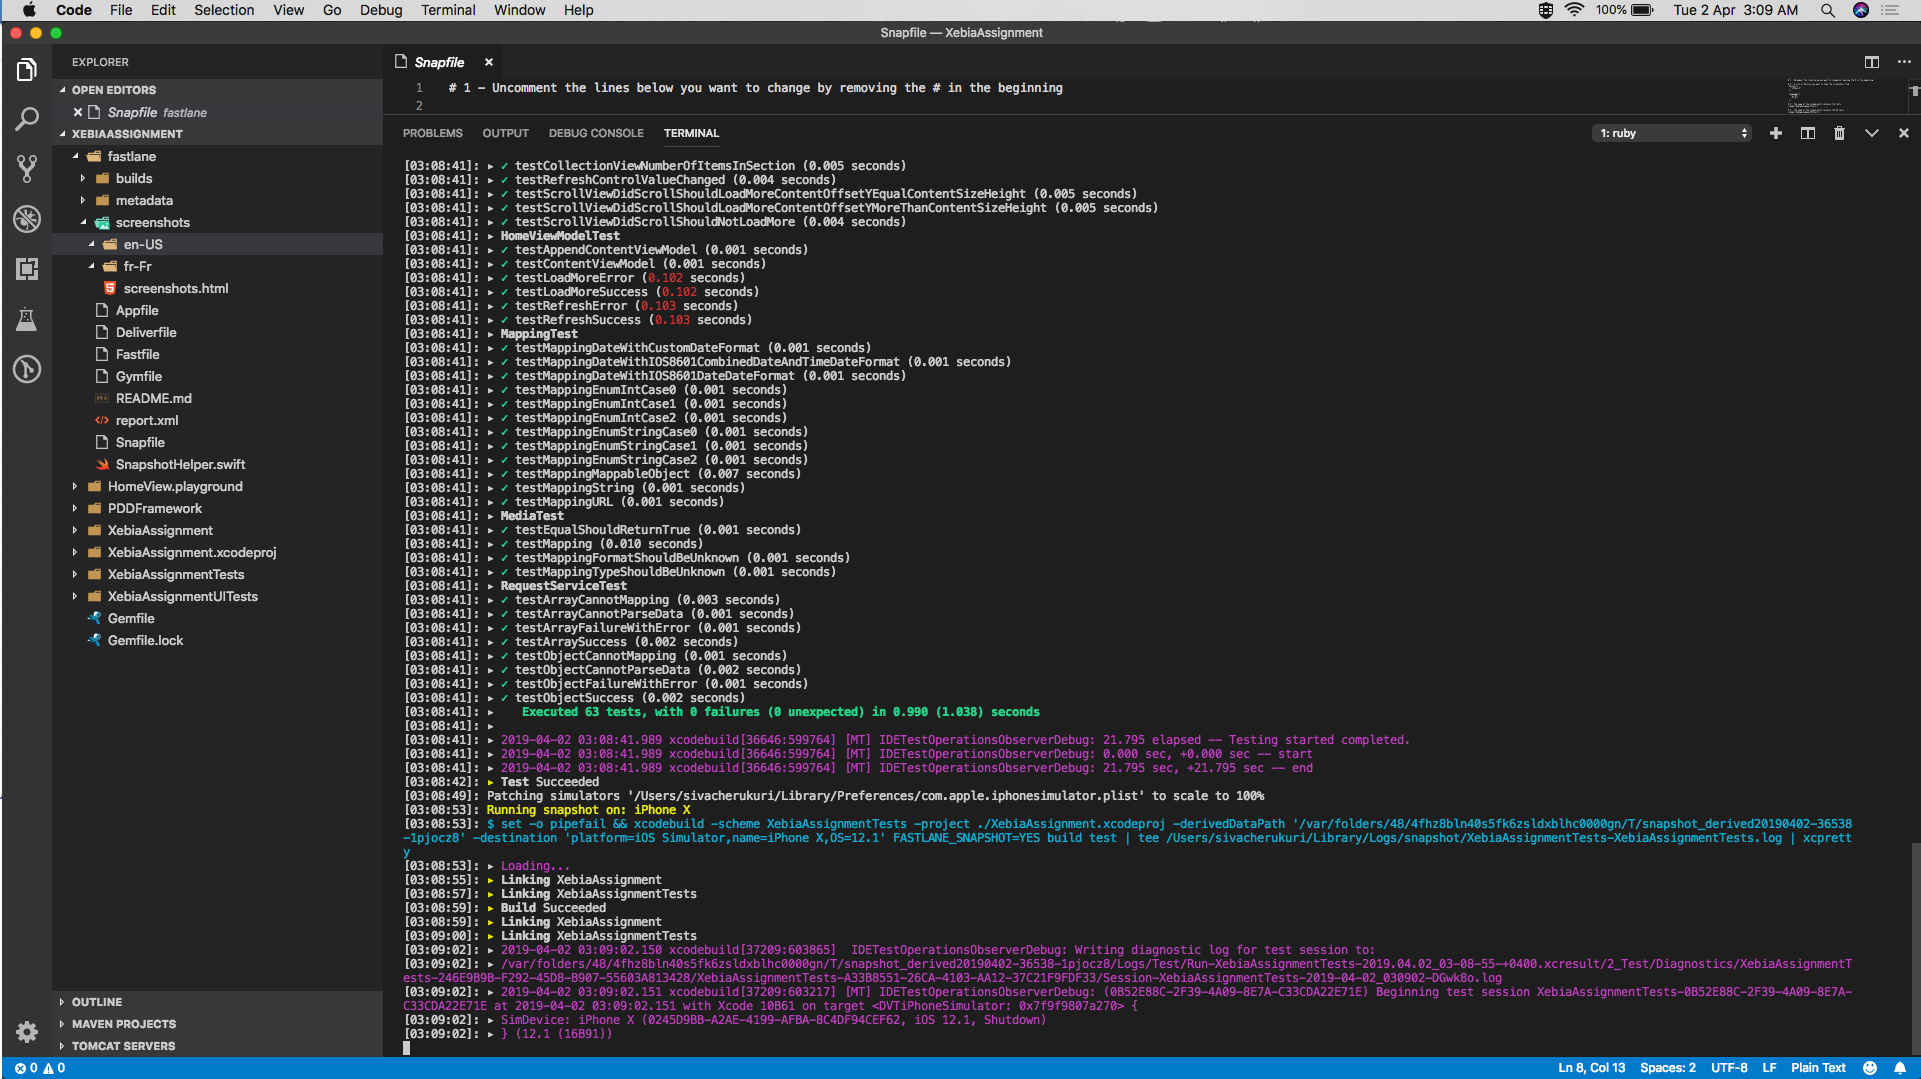Open the Test beaker view in activity bar
The image size is (1921, 1079).
click(x=27, y=319)
